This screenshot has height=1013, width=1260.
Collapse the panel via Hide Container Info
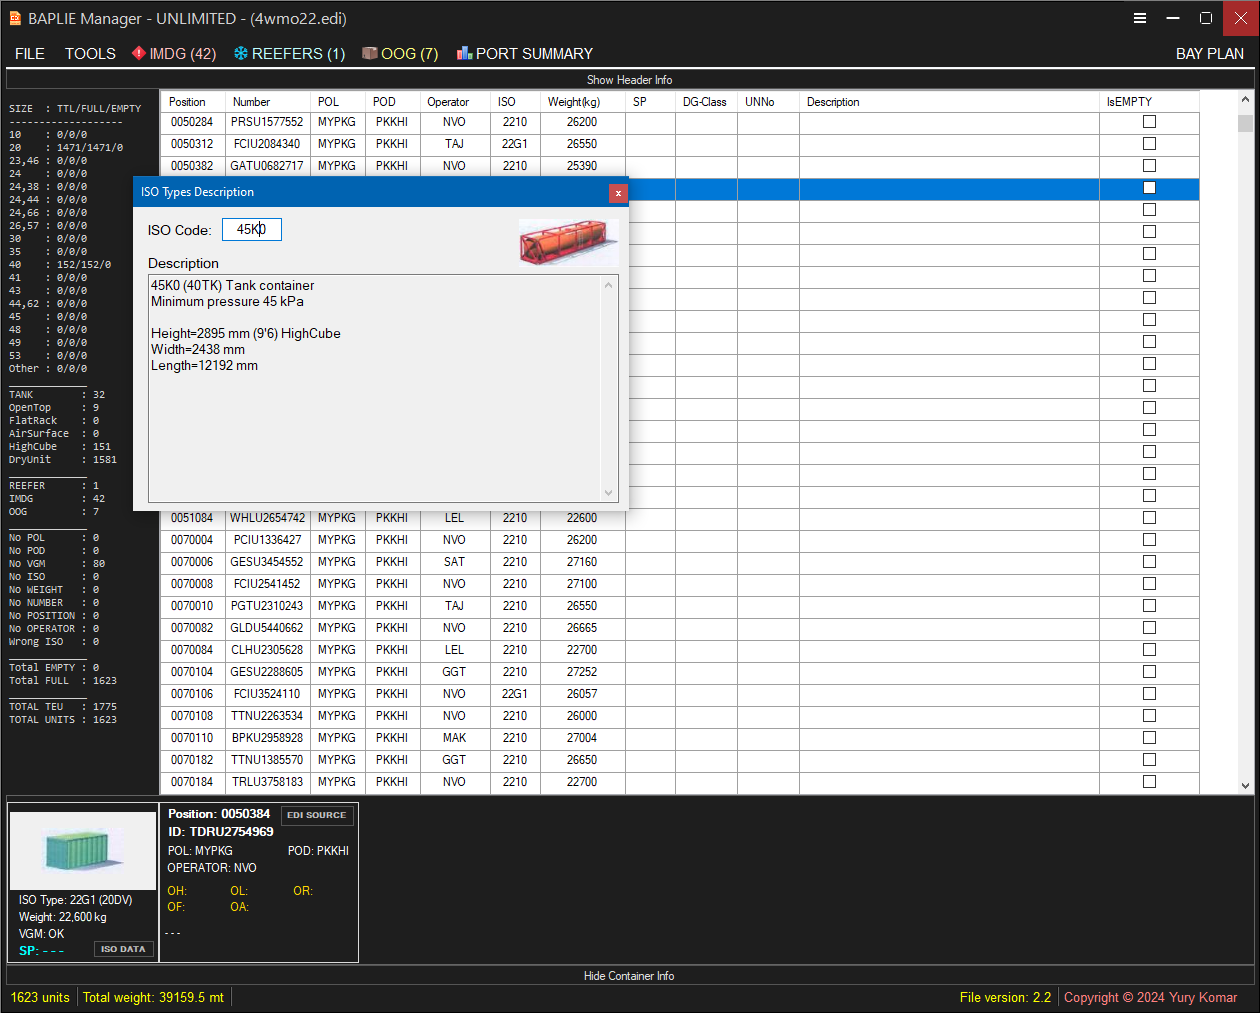pos(629,975)
